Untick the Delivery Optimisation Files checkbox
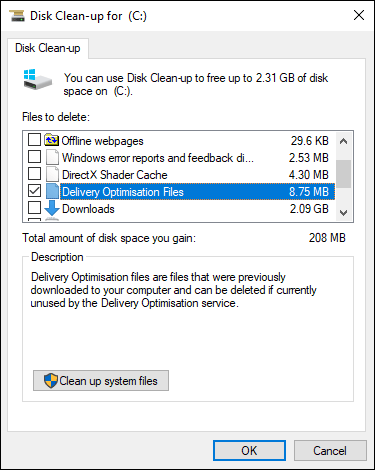Image resolution: width=375 pixels, height=470 pixels. (34, 191)
